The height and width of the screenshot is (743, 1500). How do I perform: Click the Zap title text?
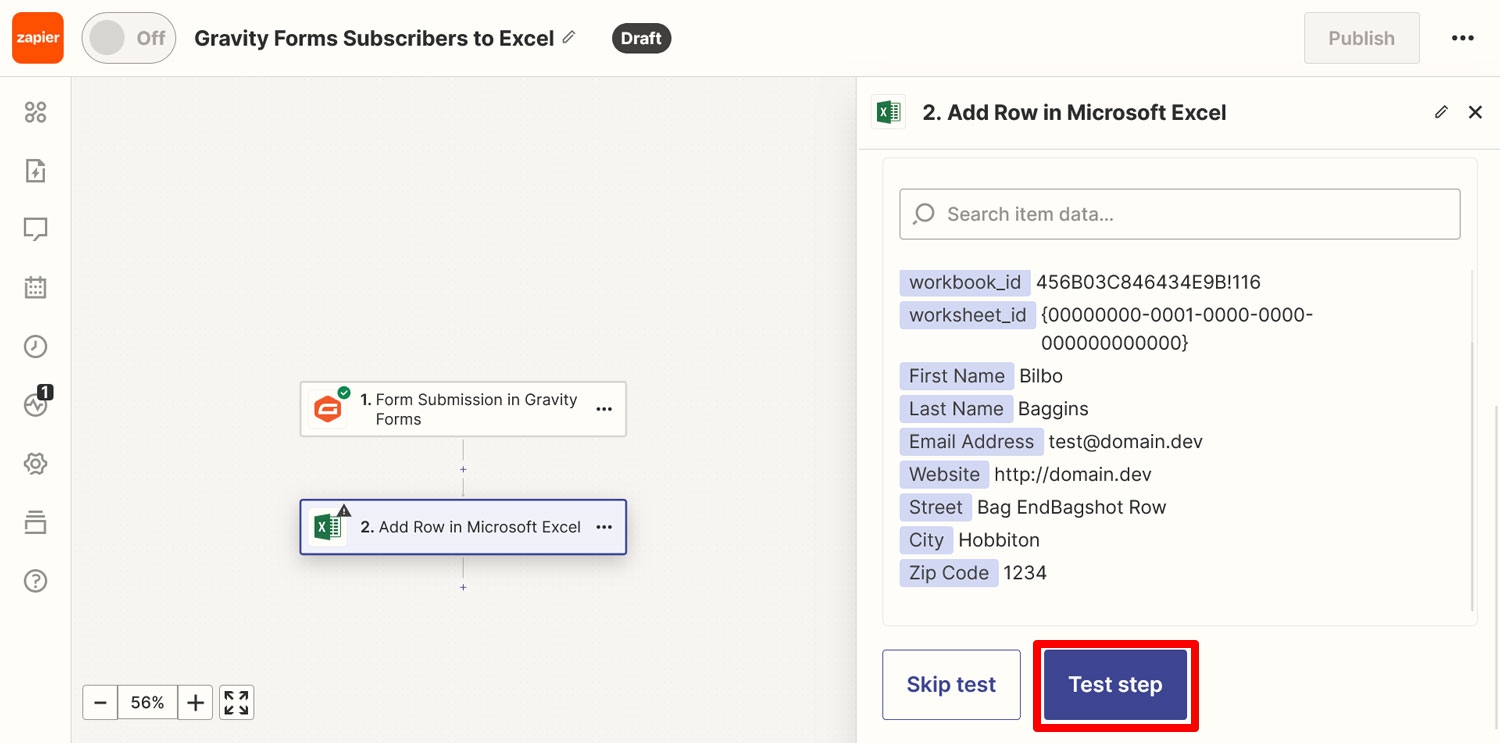tap(374, 38)
